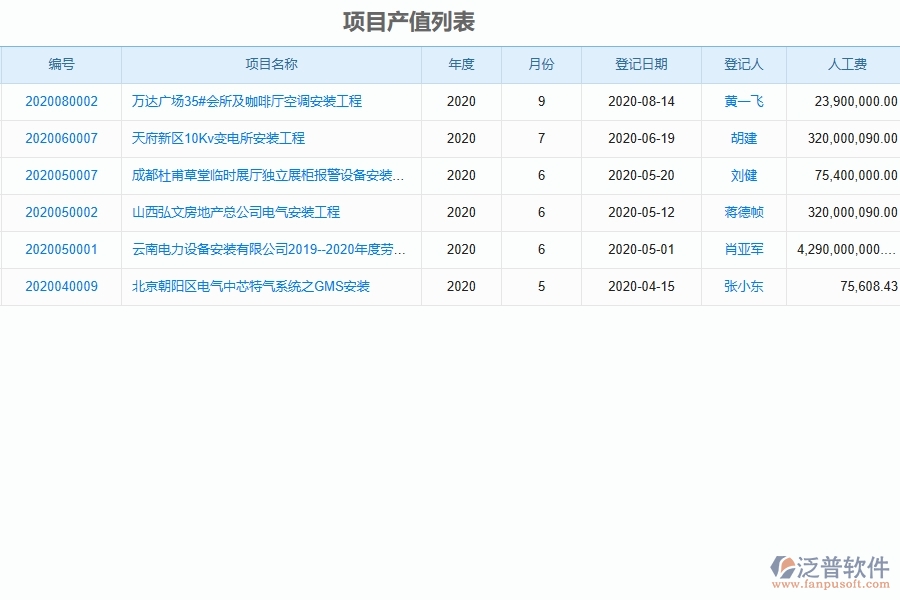Image resolution: width=900 pixels, height=600 pixels.
Task: Select registrant 黄一飞
Action: [x=742, y=101]
